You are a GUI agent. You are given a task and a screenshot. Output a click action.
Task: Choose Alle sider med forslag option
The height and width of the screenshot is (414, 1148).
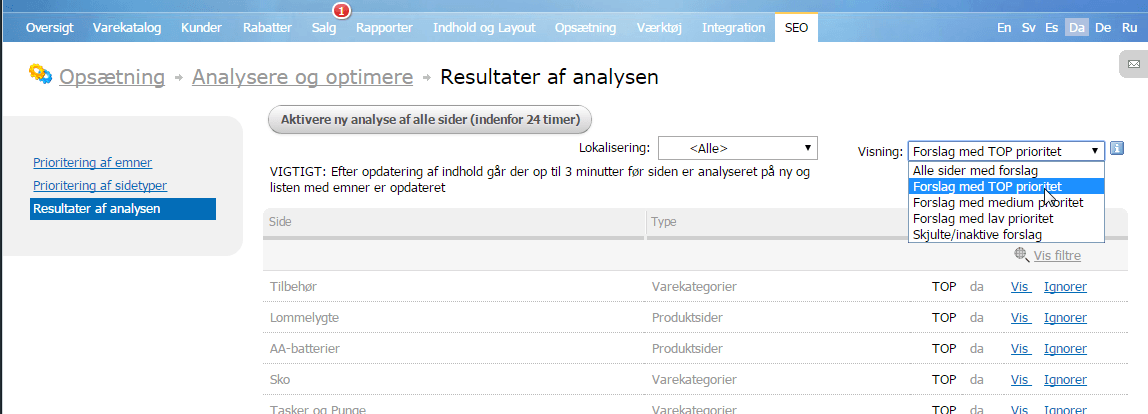pos(1005,170)
